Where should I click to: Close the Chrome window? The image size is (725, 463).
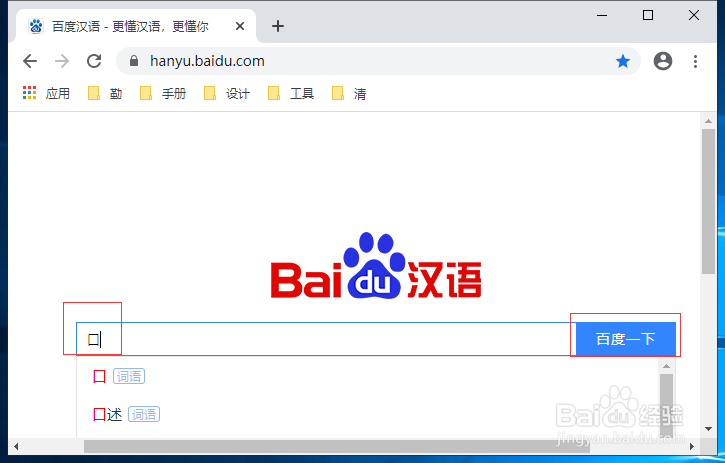pos(694,15)
